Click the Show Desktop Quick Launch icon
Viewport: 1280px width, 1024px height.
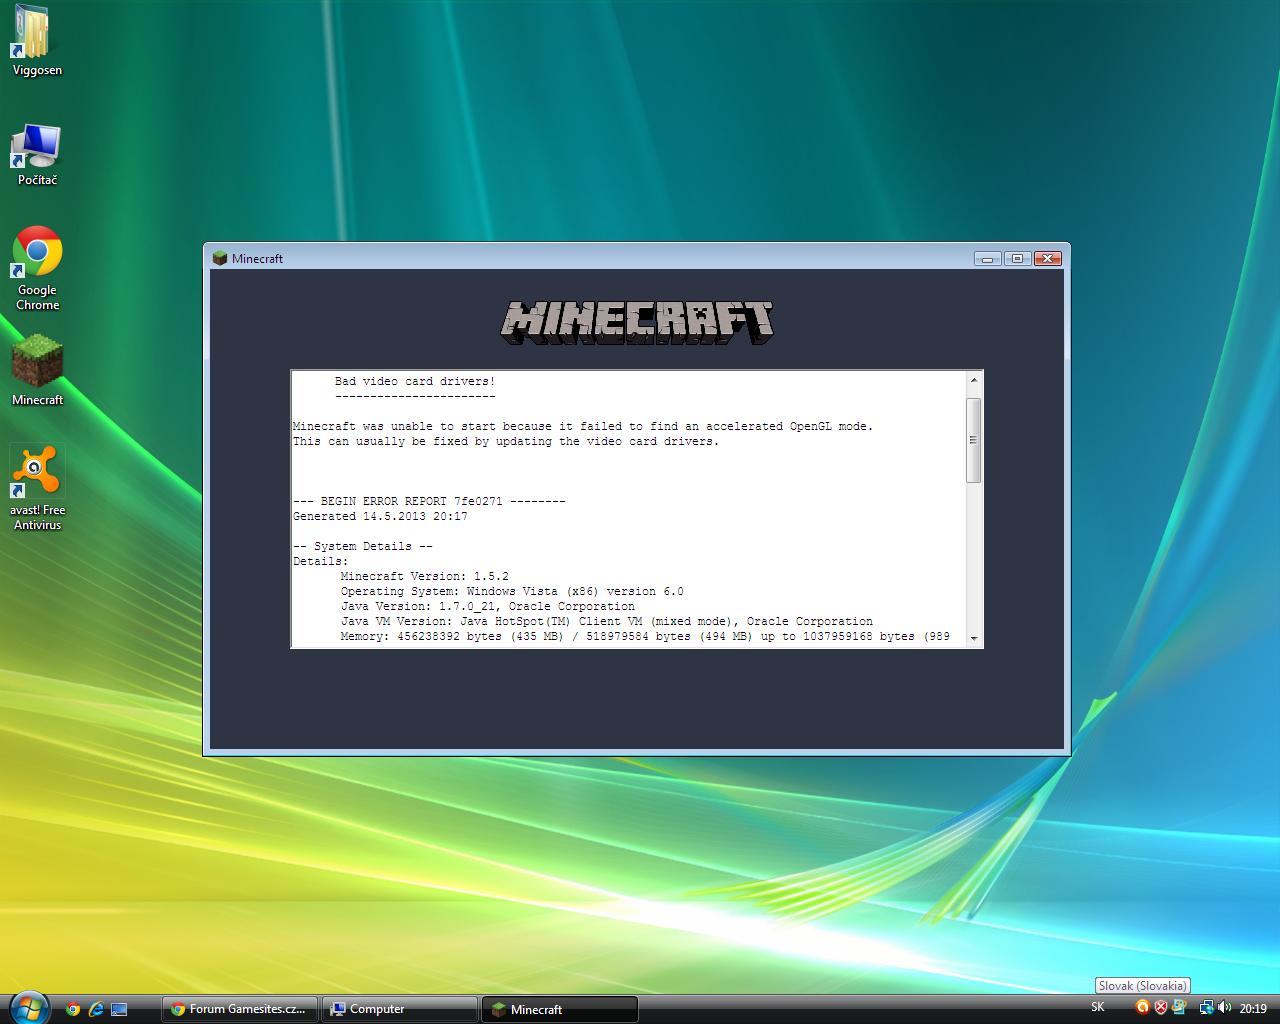tap(119, 1009)
